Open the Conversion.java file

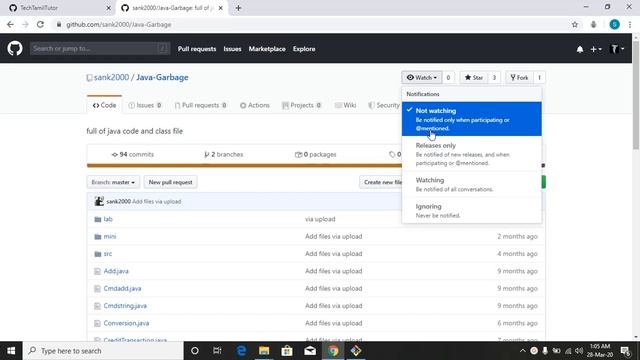pyautogui.click(x=126, y=323)
